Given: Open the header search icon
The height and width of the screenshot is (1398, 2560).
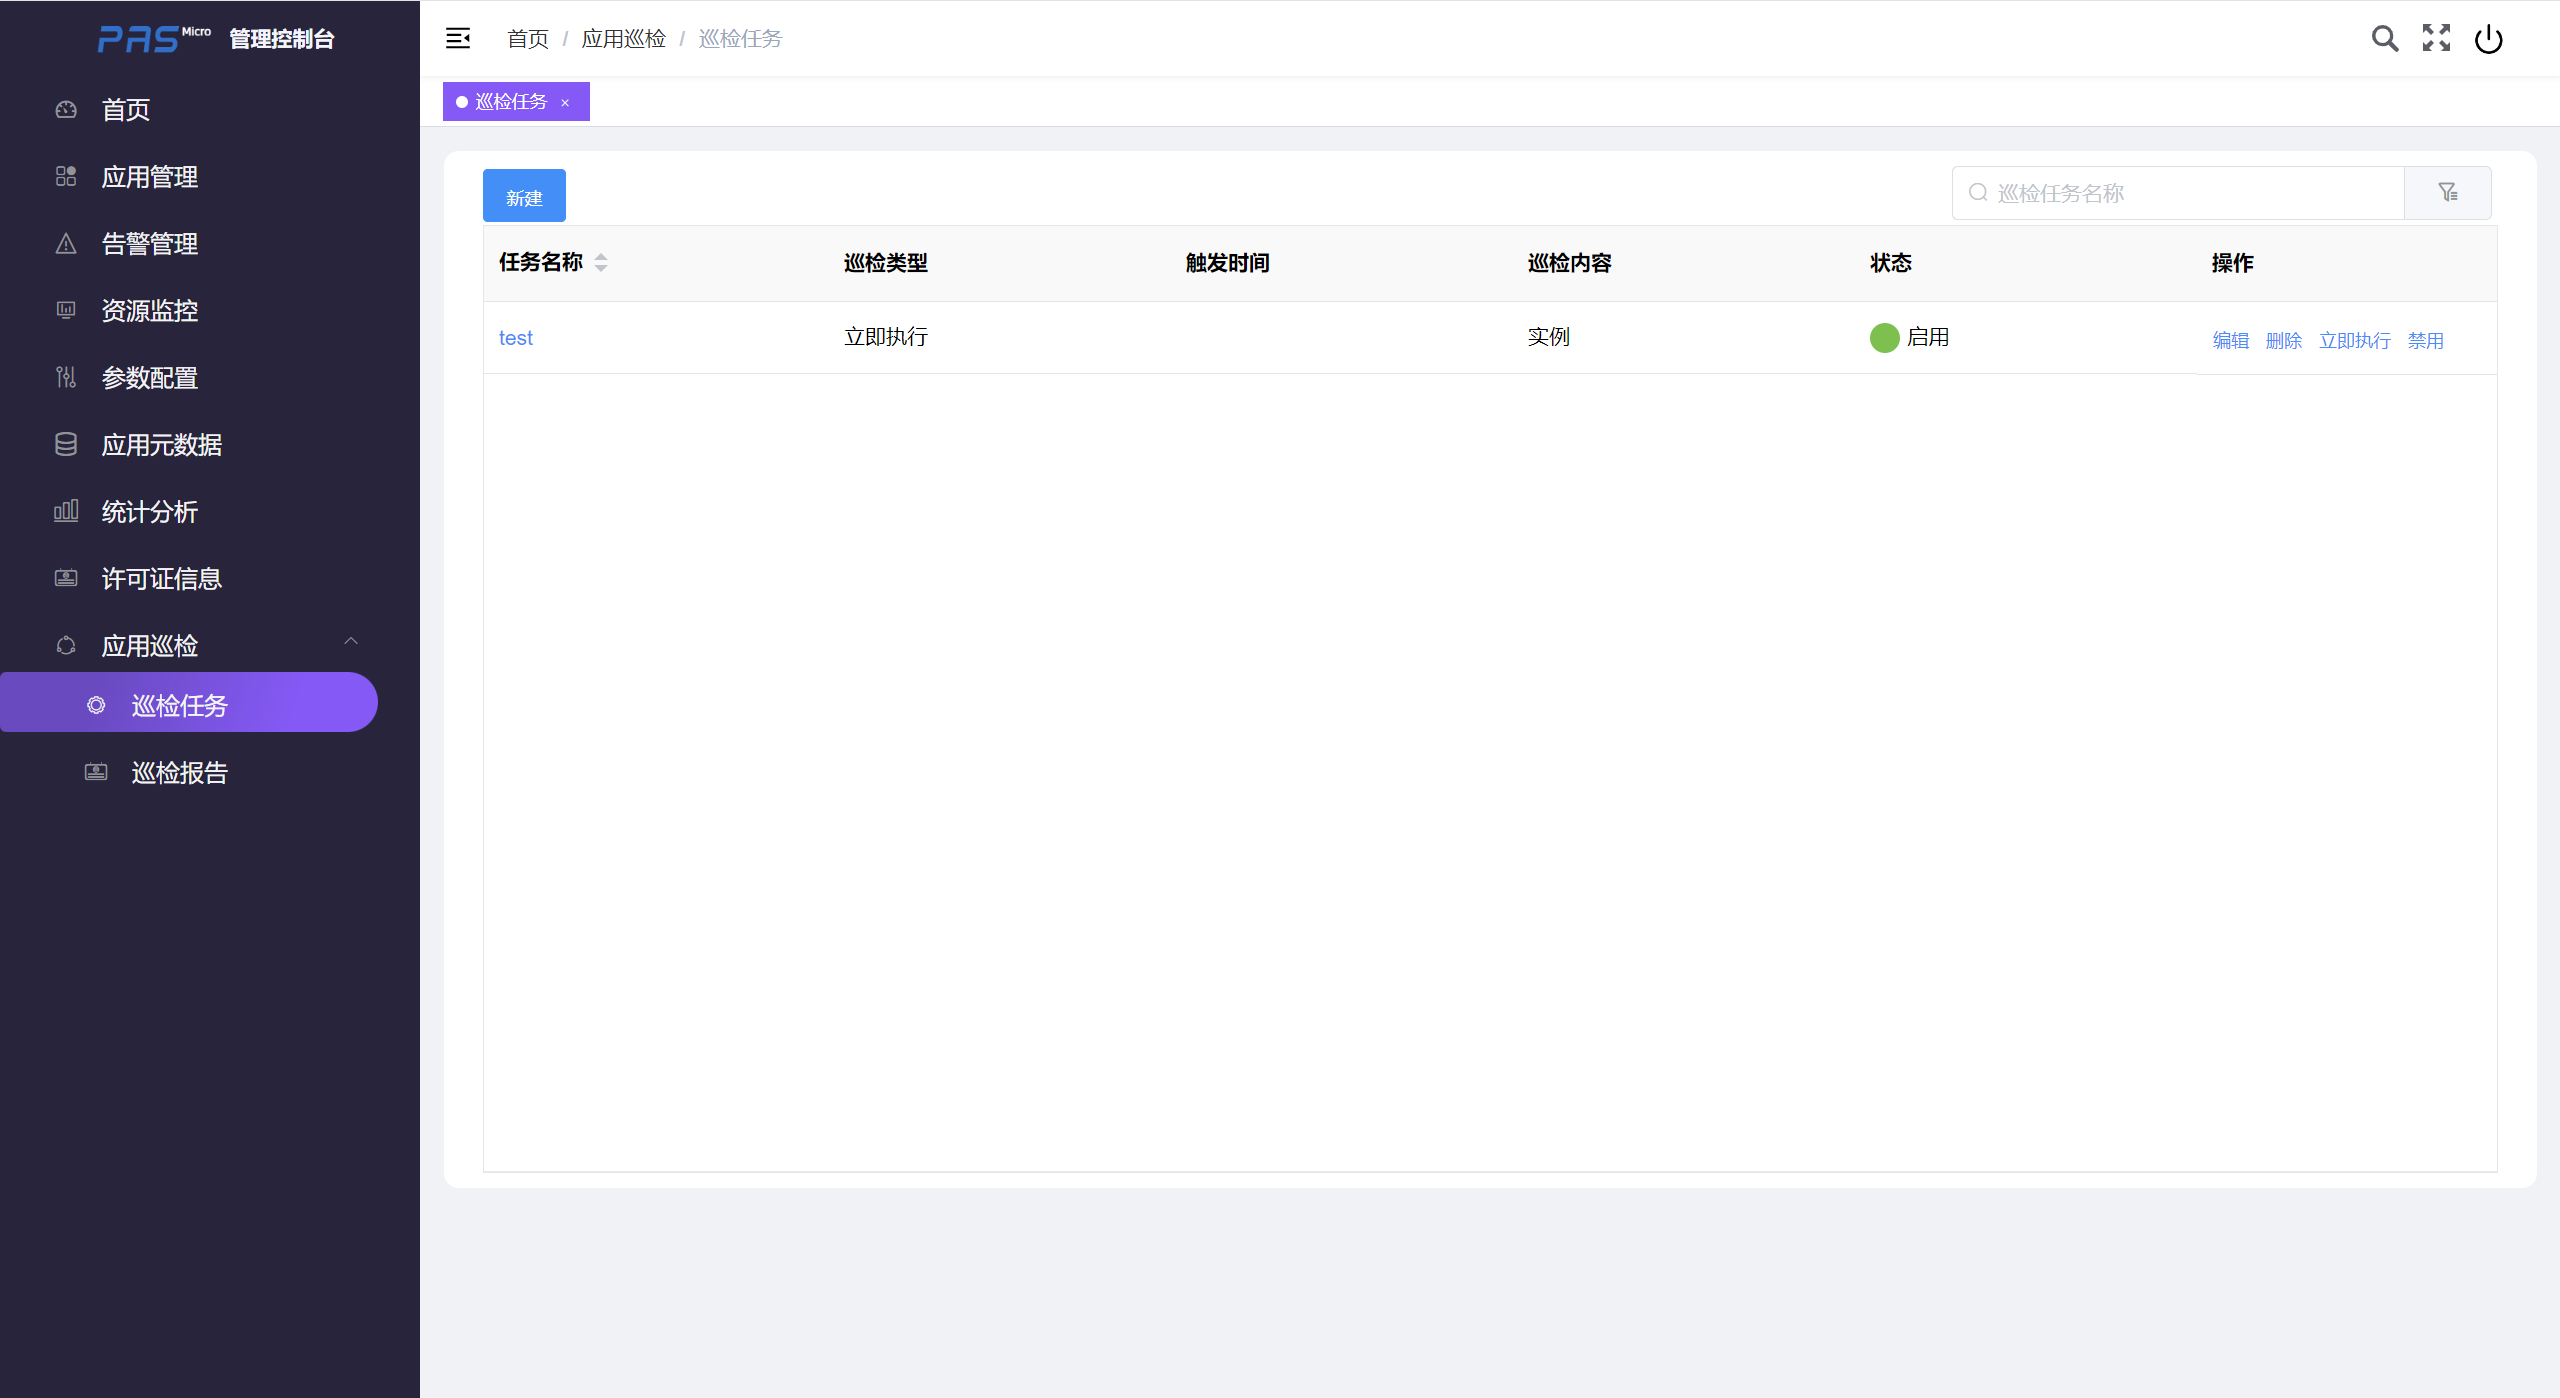Looking at the screenshot, I should coord(2385,38).
